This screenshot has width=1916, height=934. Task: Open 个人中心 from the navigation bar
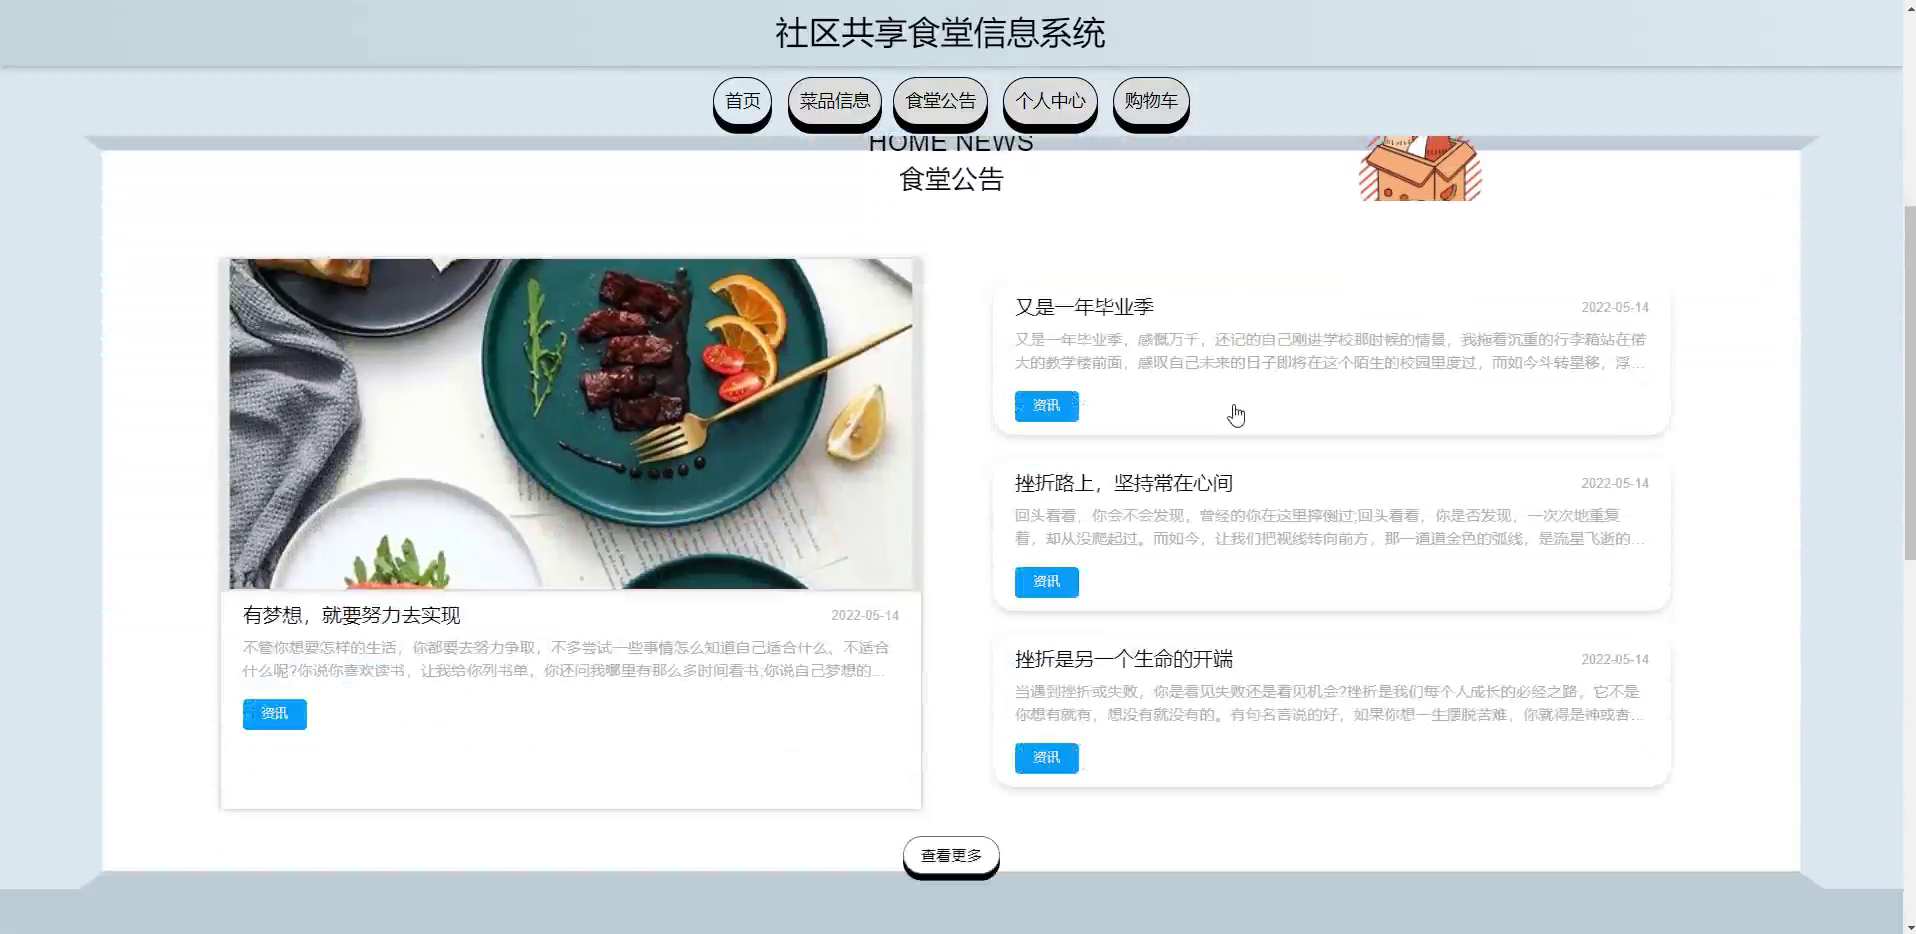(x=1050, y=101)
